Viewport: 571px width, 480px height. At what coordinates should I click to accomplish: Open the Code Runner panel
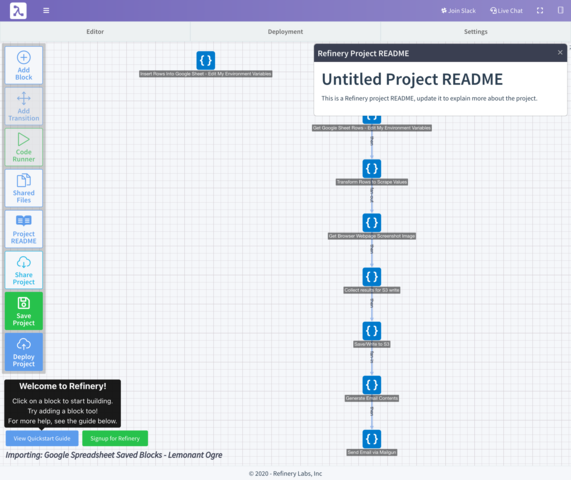24,147
